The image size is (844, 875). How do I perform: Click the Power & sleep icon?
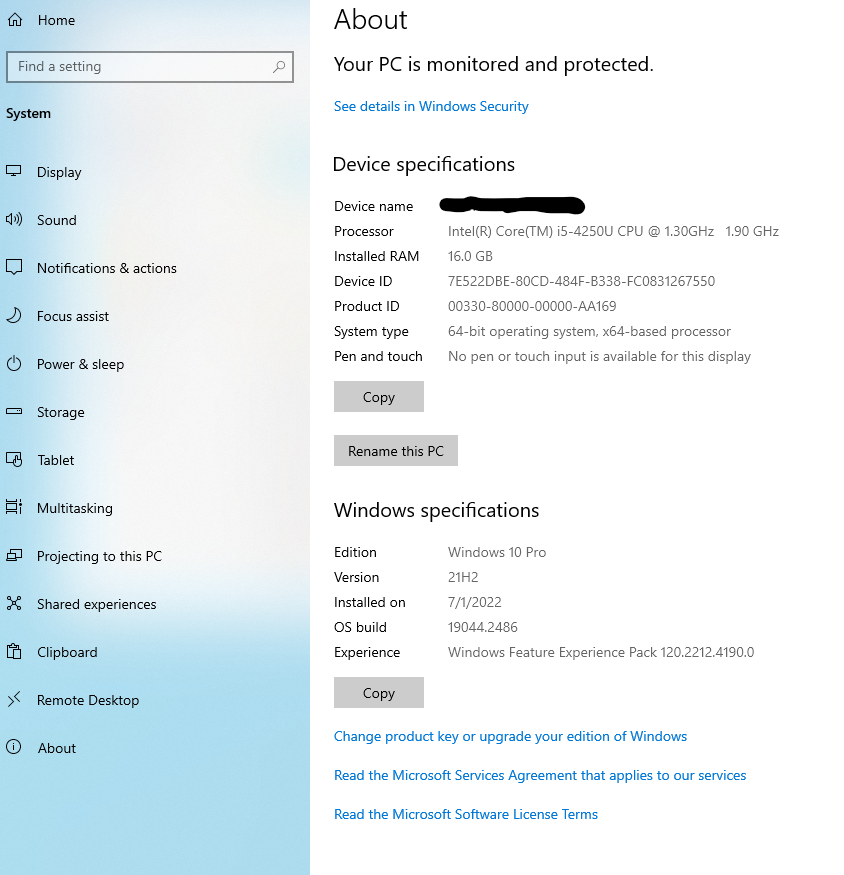click(14, 364)
